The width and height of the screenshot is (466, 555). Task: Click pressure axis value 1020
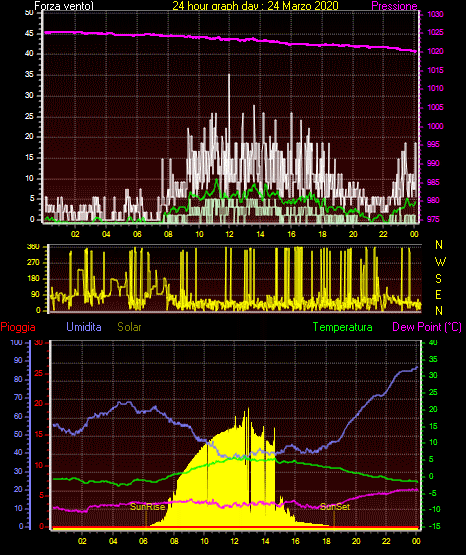click(435, 51)
